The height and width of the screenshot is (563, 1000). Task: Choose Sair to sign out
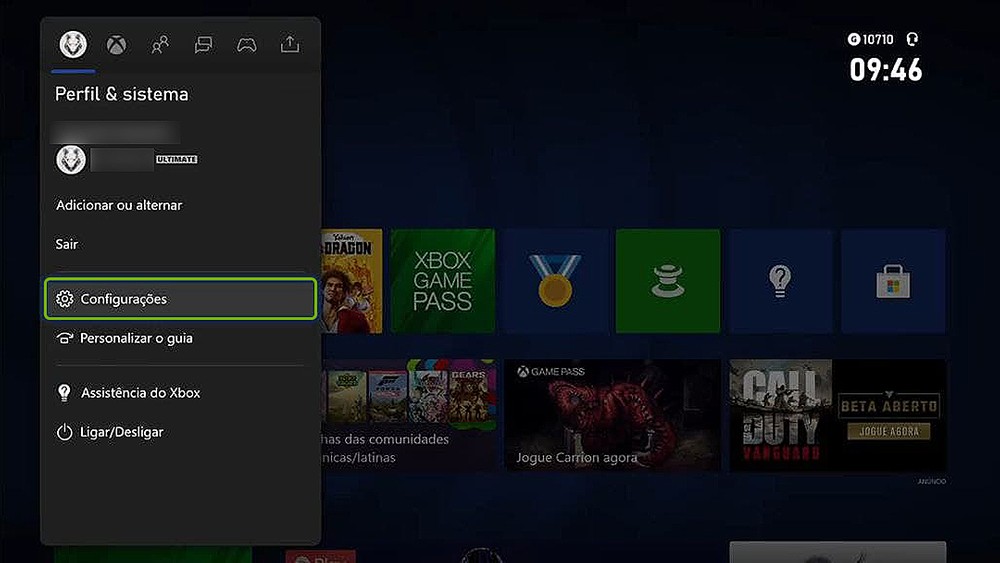[x=67, y=244]
